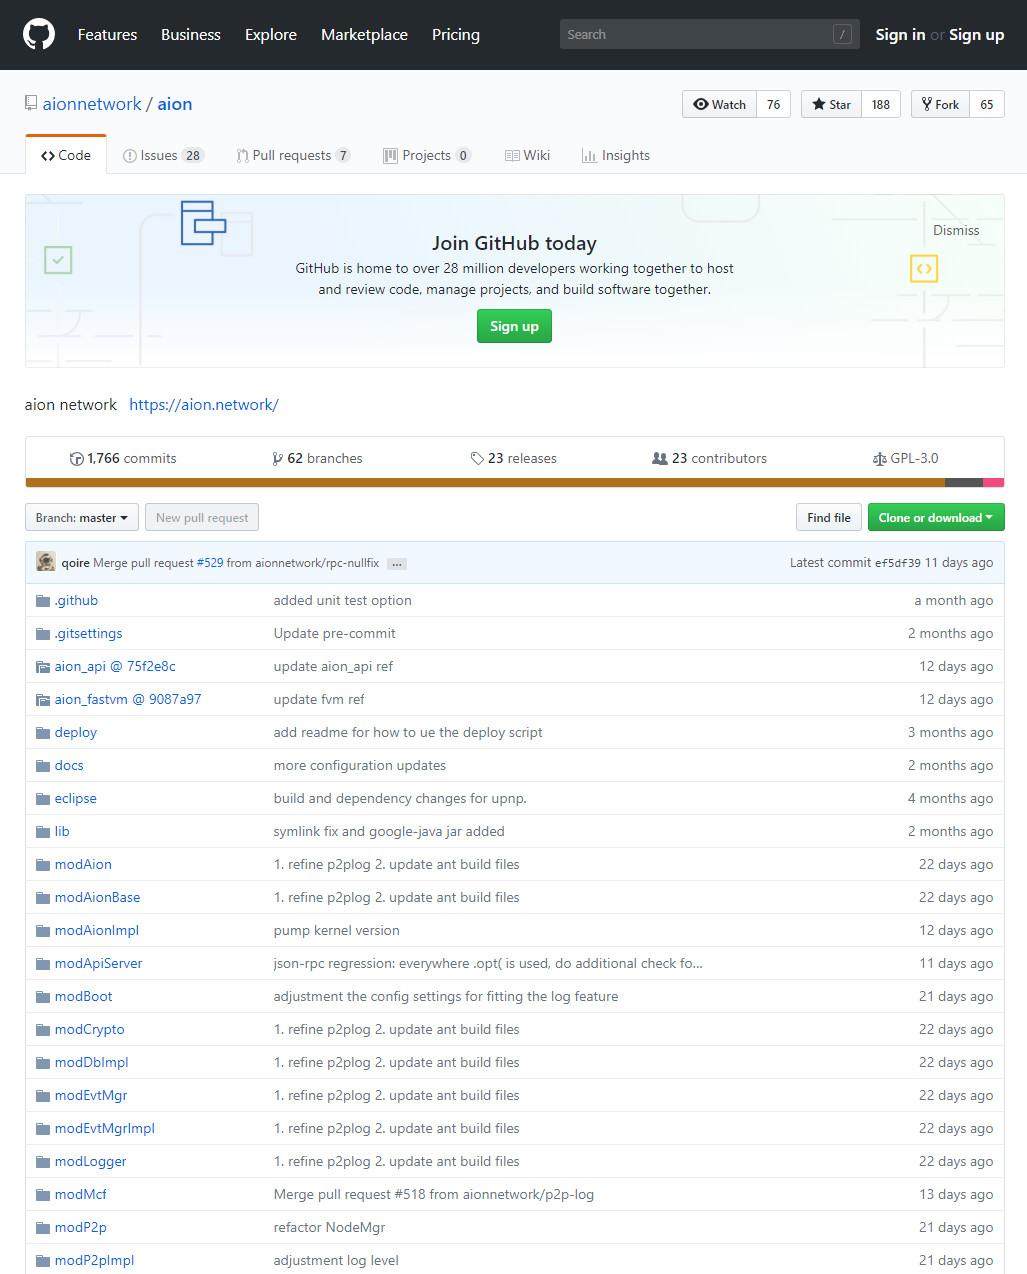Click the folder icon for lib

coord(43,832)
